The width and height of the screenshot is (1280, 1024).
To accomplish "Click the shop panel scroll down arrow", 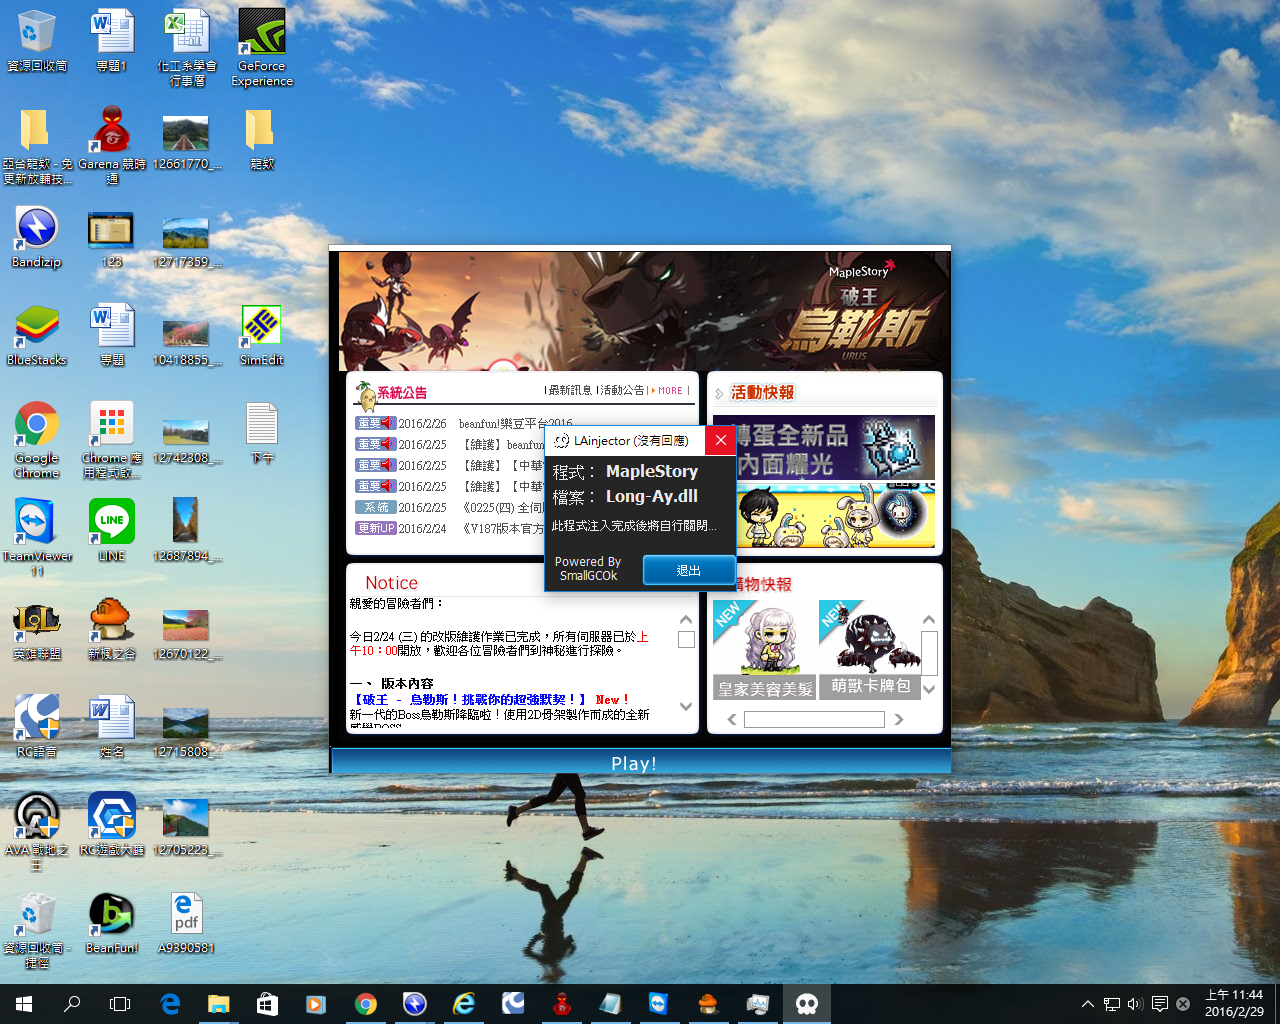I will point(929,688).
